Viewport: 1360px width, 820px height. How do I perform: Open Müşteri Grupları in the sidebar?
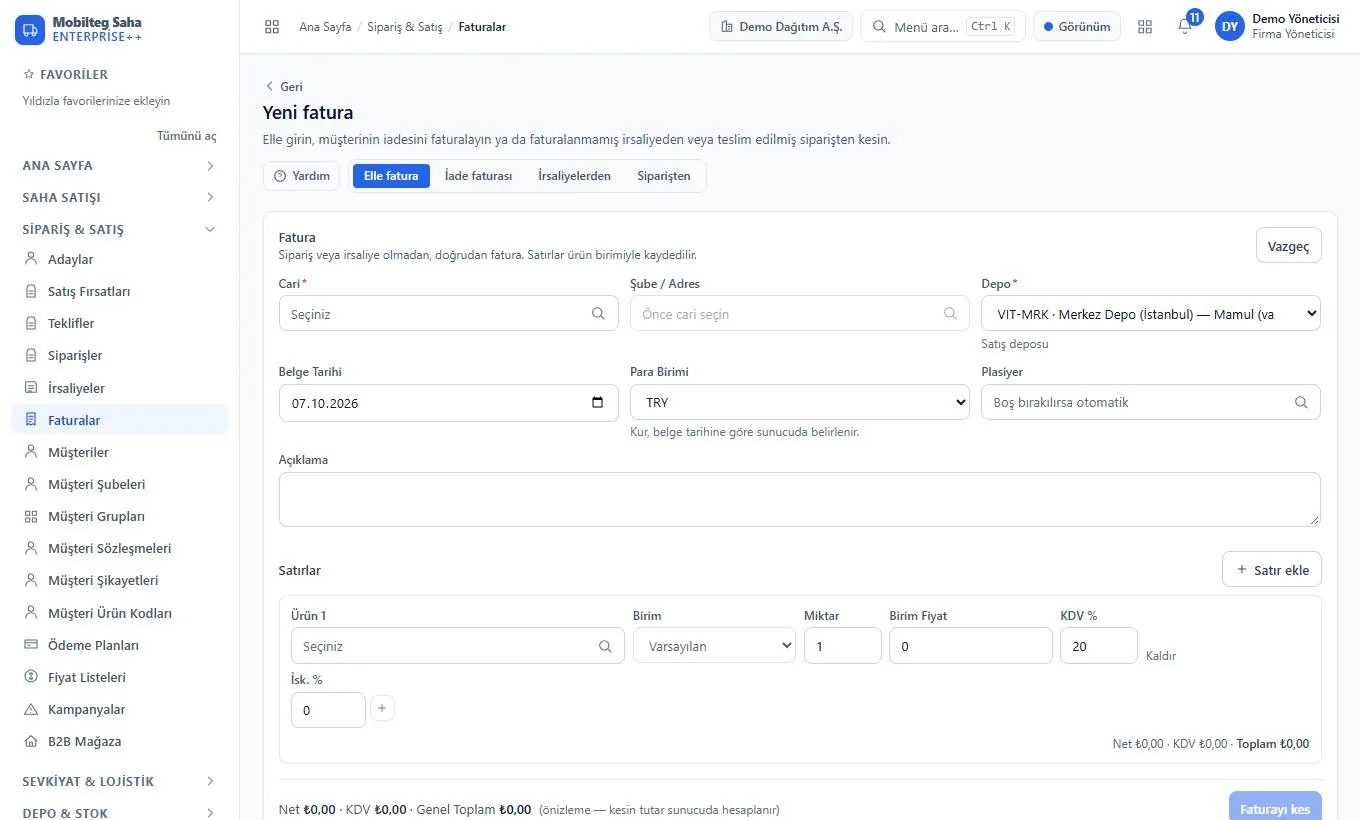click(120, 516)
